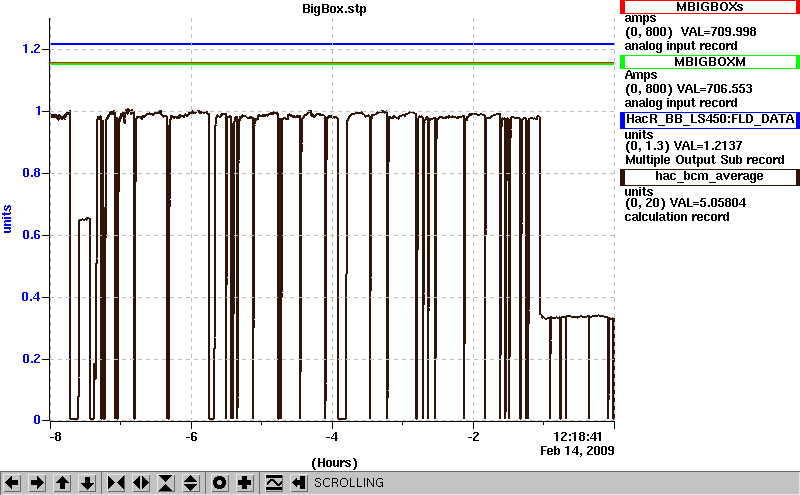
Task: Click the vertical 'units' y-axis label
Action: click(7, 219)
